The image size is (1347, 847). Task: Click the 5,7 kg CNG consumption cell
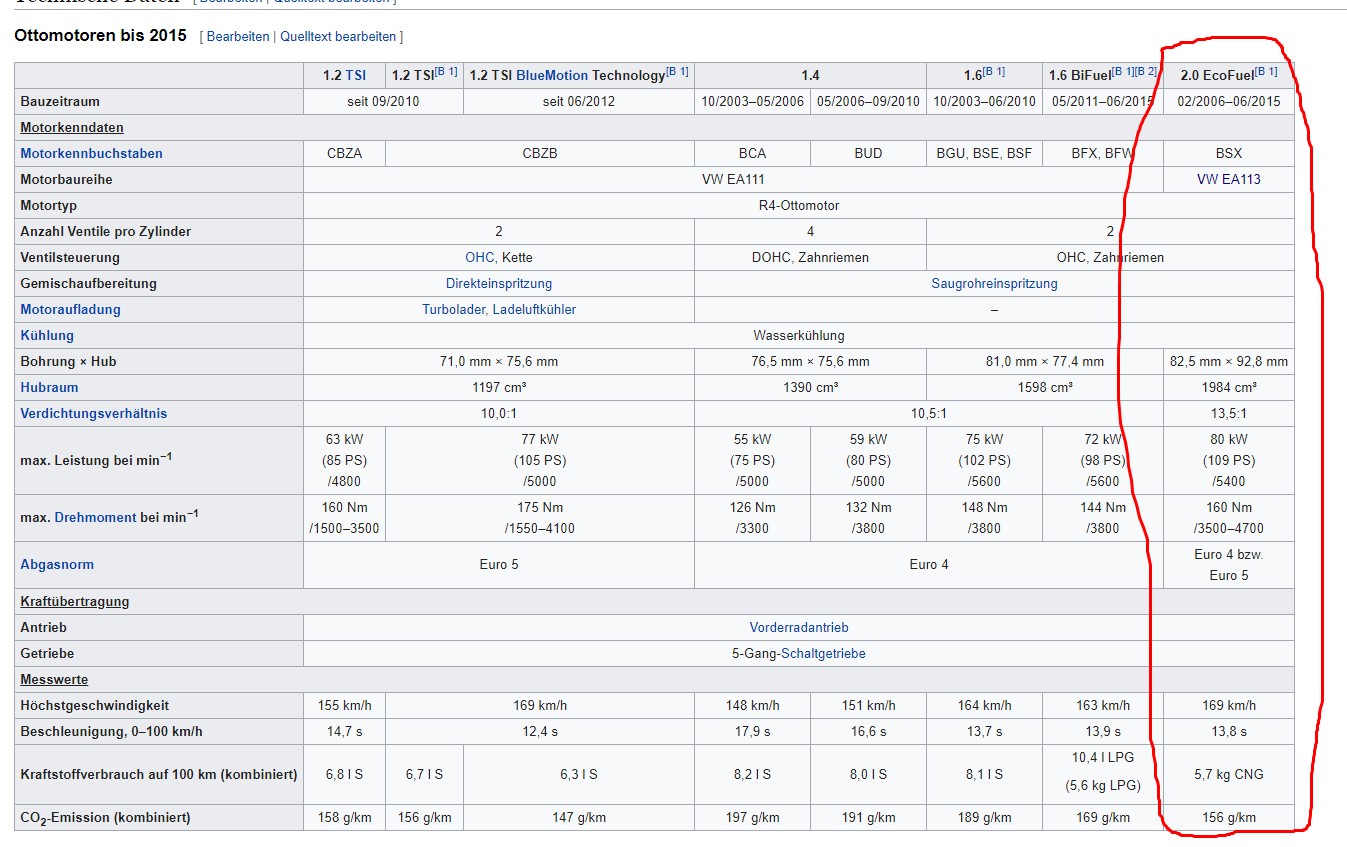1229,774
